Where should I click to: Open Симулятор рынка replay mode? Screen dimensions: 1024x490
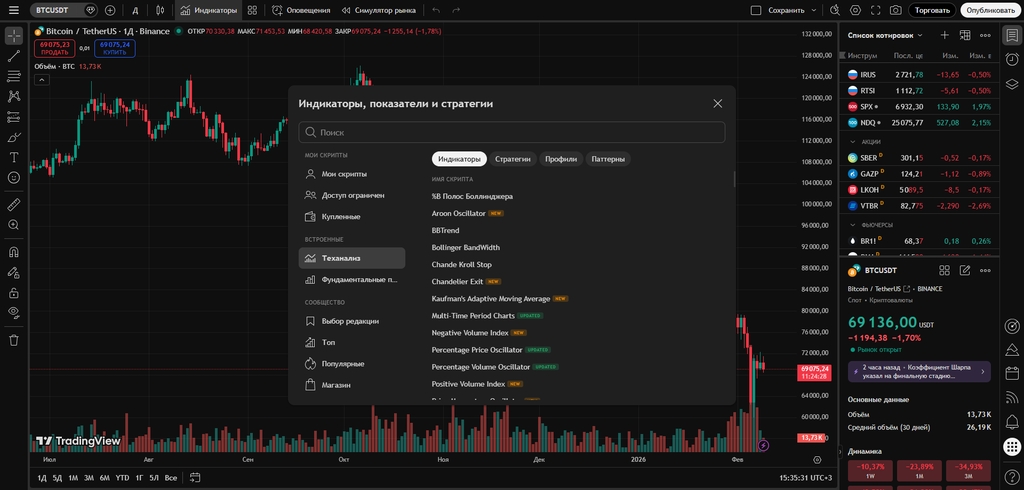380,10
